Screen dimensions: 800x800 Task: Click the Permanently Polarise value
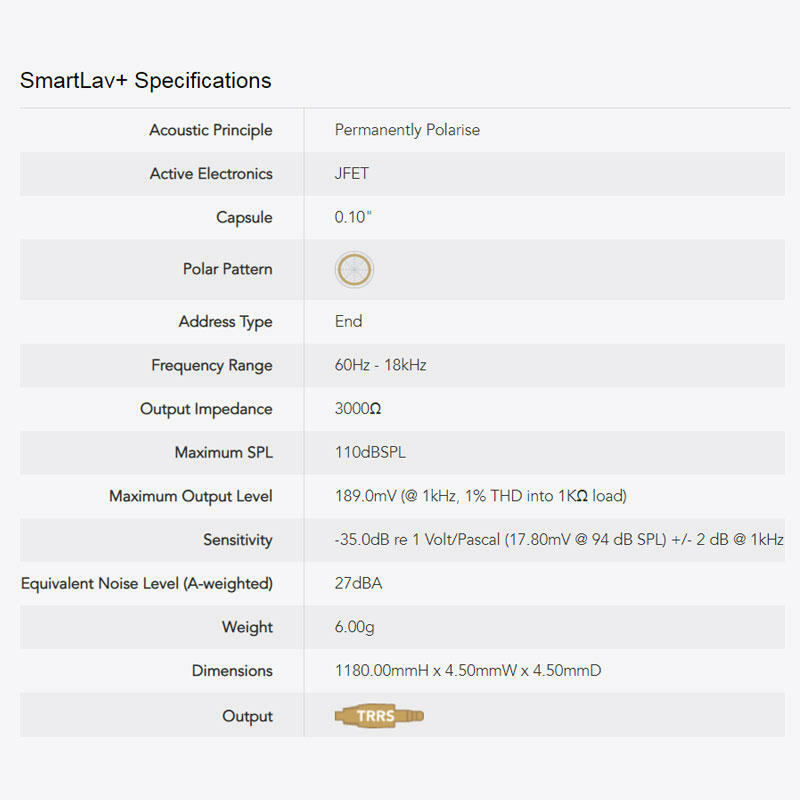pyautogui.click(x=407, y=130)
